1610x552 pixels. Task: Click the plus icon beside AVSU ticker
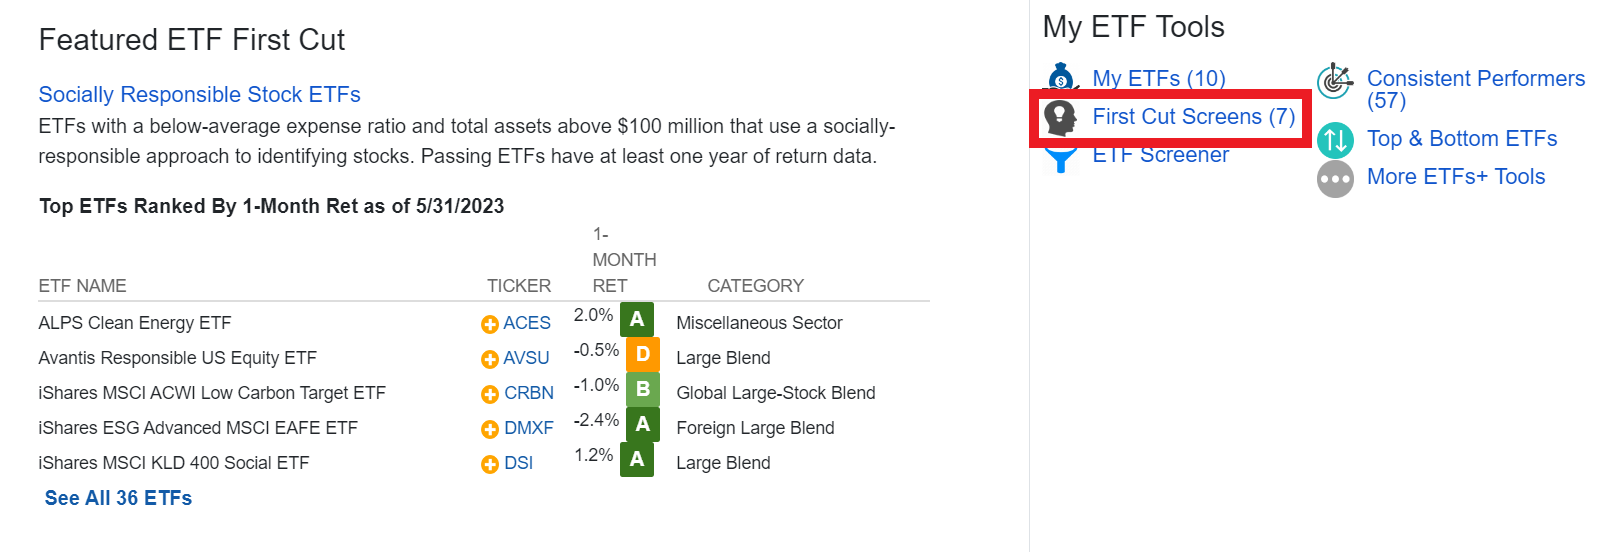coord(490,359)
